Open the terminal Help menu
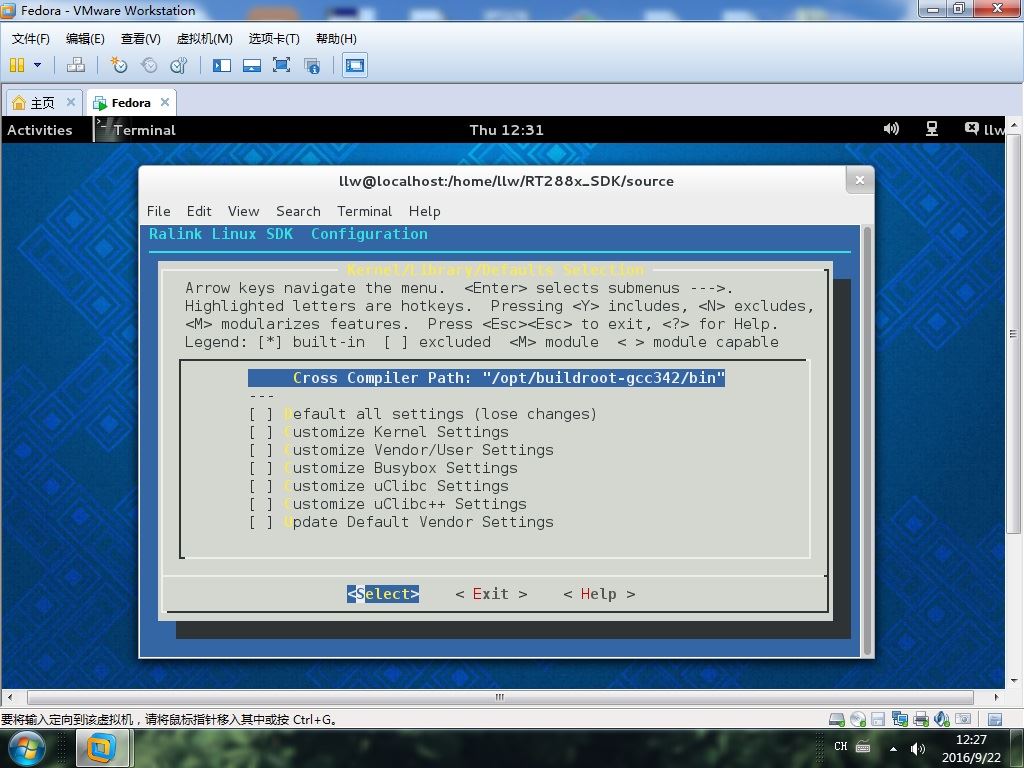Image resolution: width=1024 pixels, height=768 pixels. coord(424,211)
